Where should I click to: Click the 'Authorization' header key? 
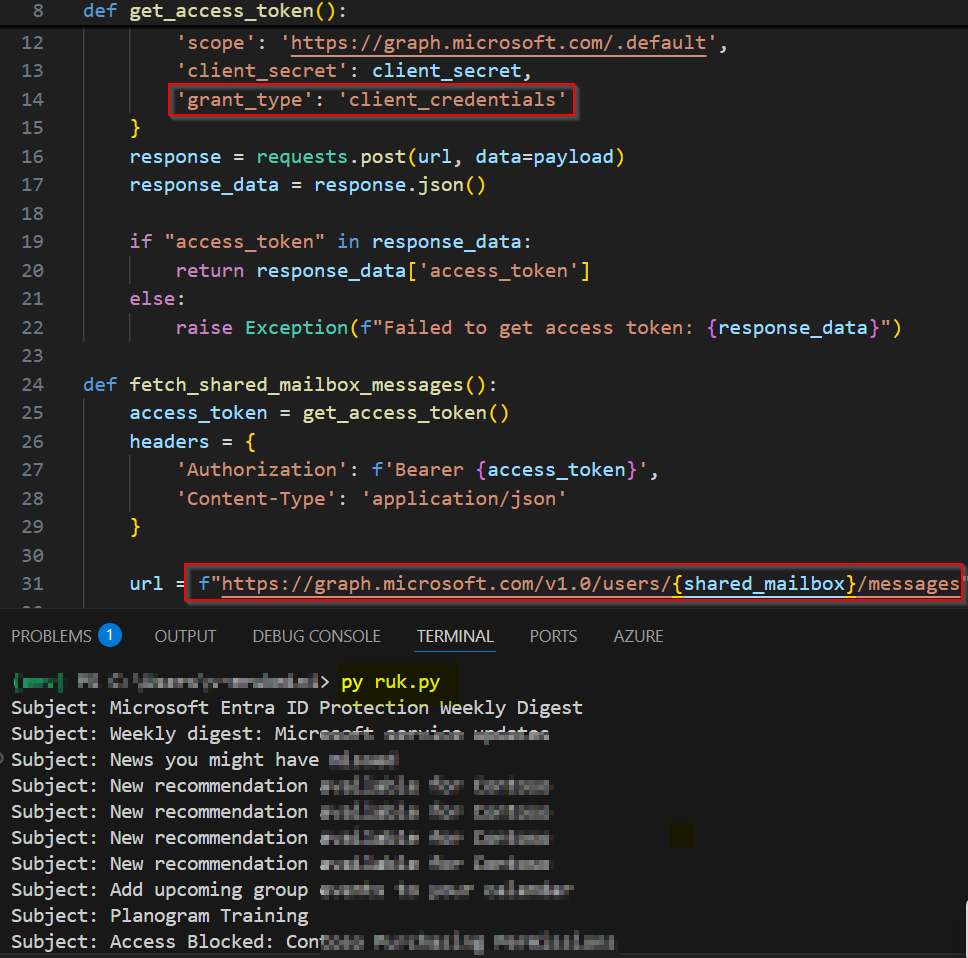tap(262, 470)
